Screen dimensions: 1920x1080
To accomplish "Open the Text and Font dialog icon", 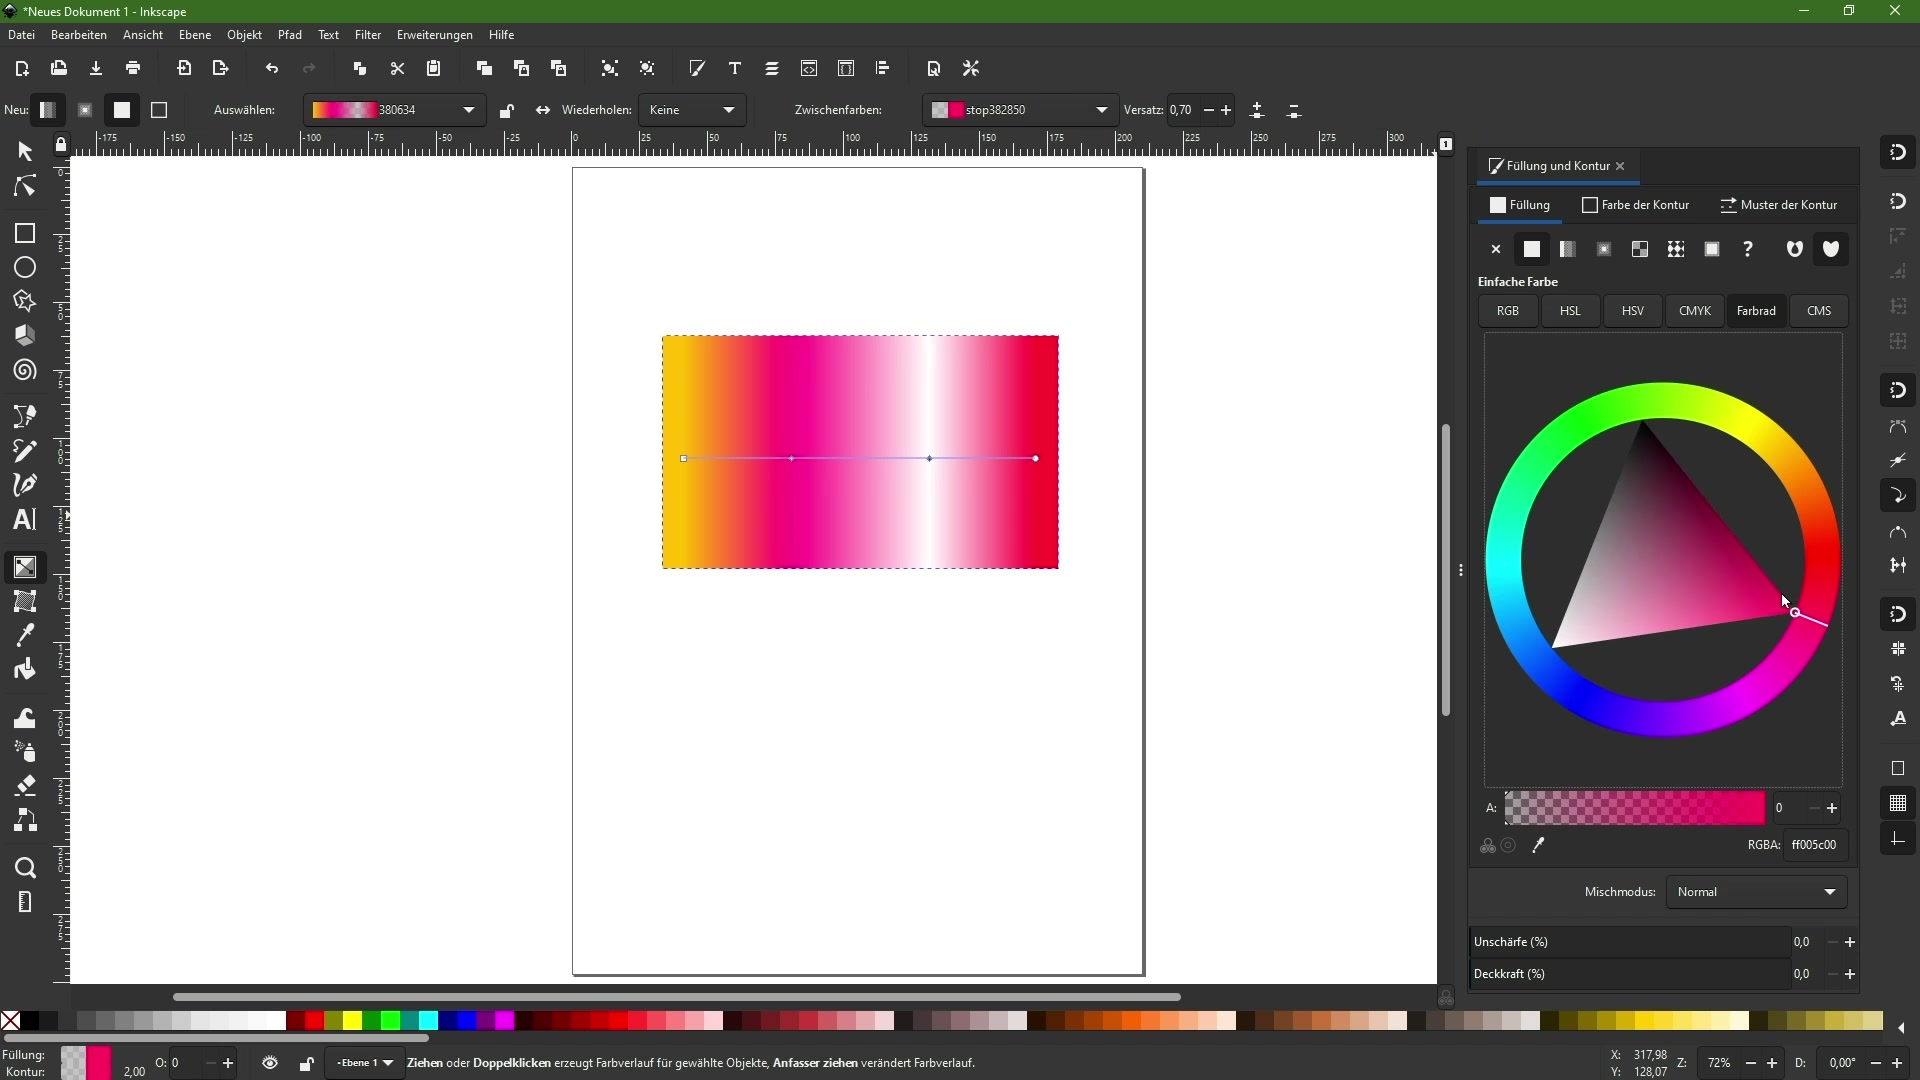I will (735, 69).
